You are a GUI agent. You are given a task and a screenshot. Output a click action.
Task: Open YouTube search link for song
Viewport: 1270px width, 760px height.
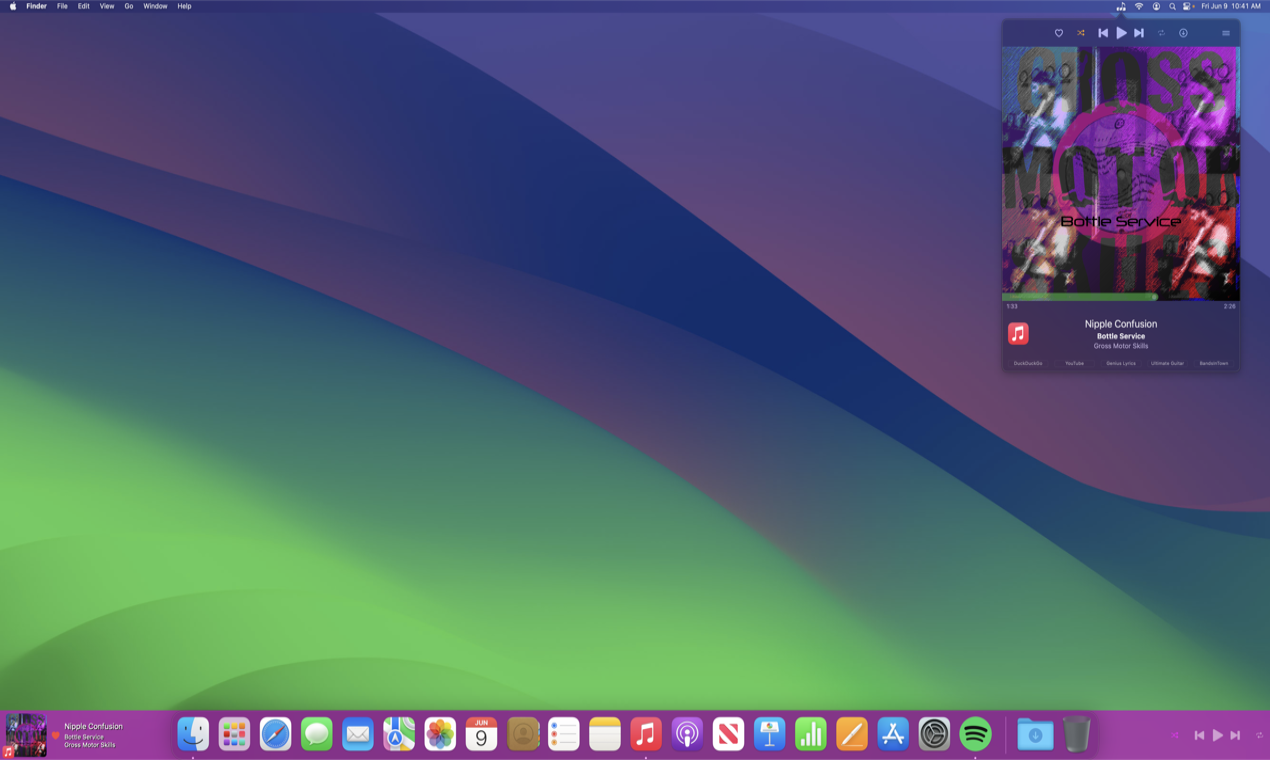pos(1074,363)
